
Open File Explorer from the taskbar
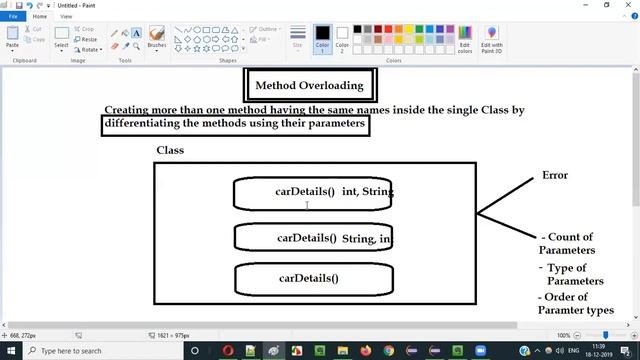[x=343, y=351]
